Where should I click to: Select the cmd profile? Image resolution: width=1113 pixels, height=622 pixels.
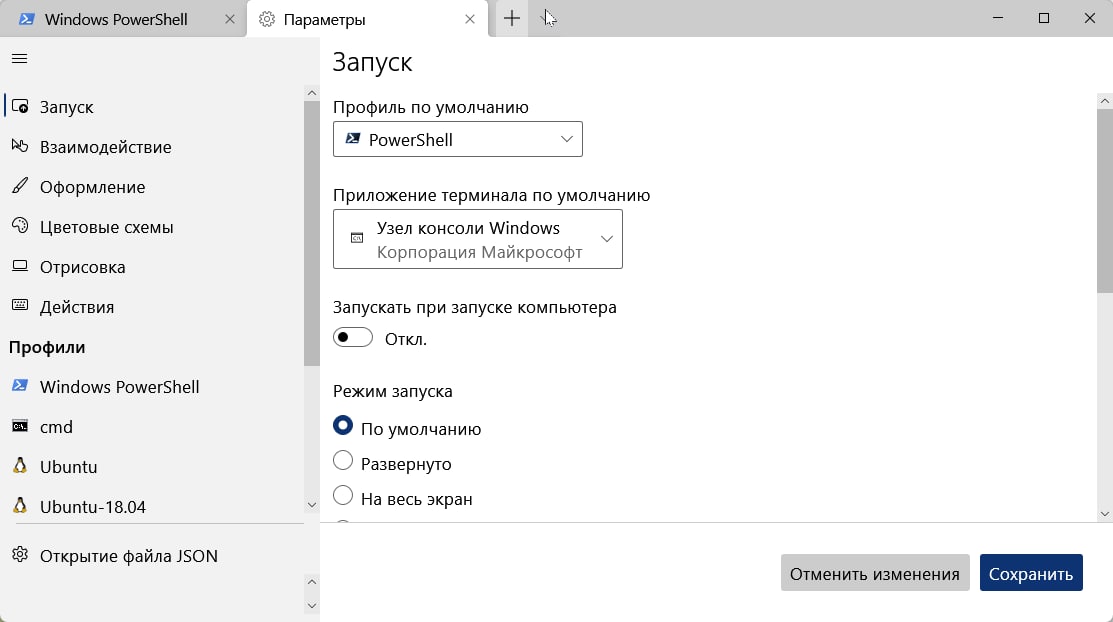tap(153, 427)
